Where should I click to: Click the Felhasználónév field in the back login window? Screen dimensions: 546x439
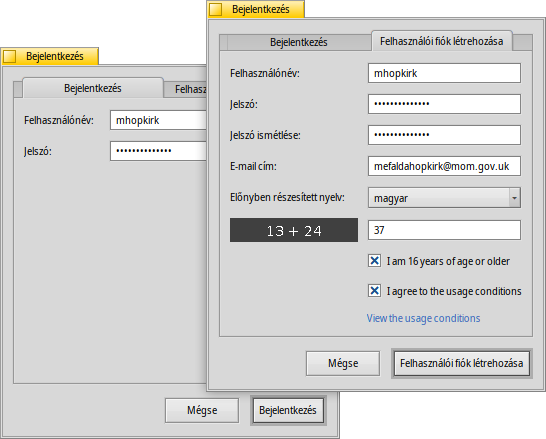pos(158,120)
